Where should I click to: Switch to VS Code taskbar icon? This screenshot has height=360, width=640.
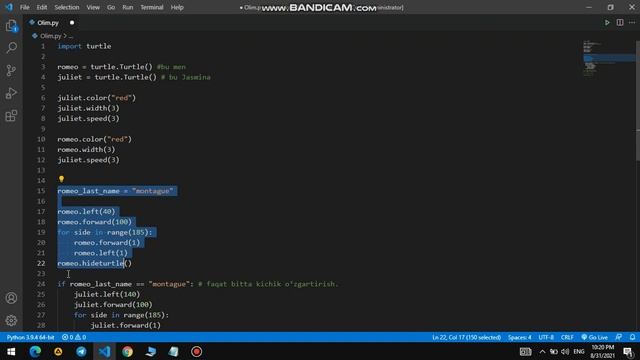(104, 351)
